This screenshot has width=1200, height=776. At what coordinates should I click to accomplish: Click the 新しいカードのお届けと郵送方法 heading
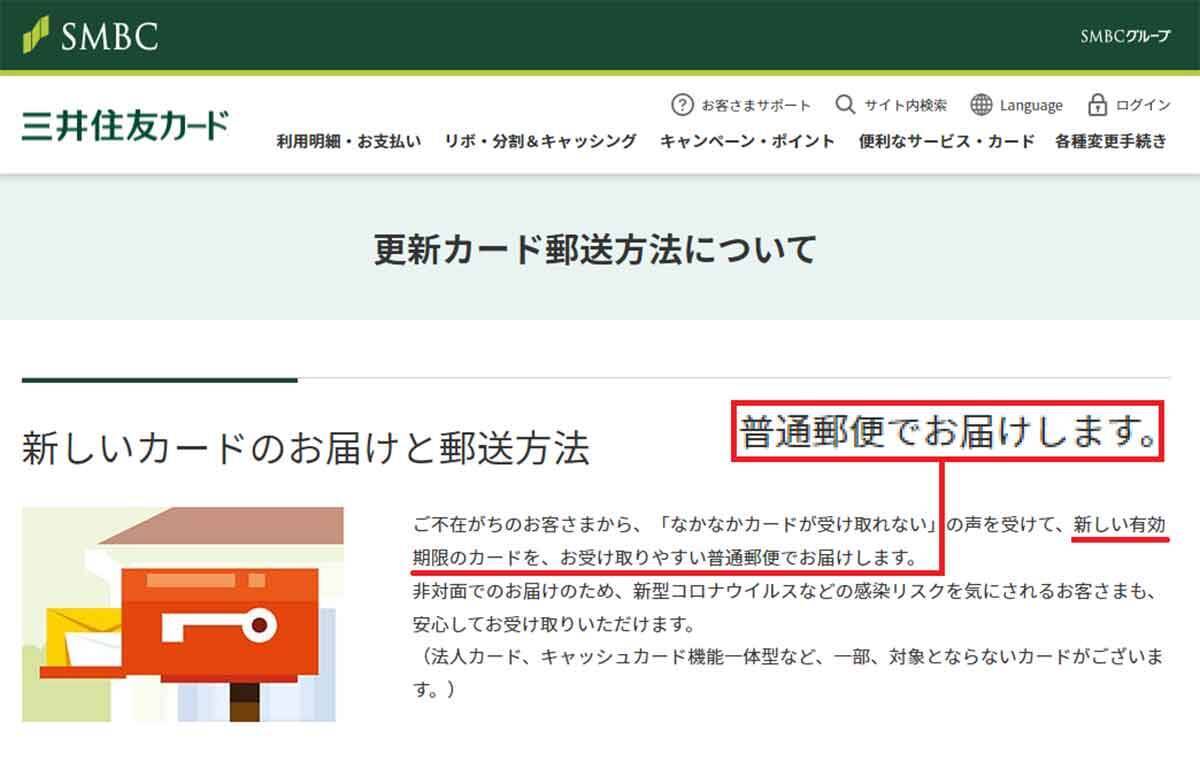click(x=305, y=449)
